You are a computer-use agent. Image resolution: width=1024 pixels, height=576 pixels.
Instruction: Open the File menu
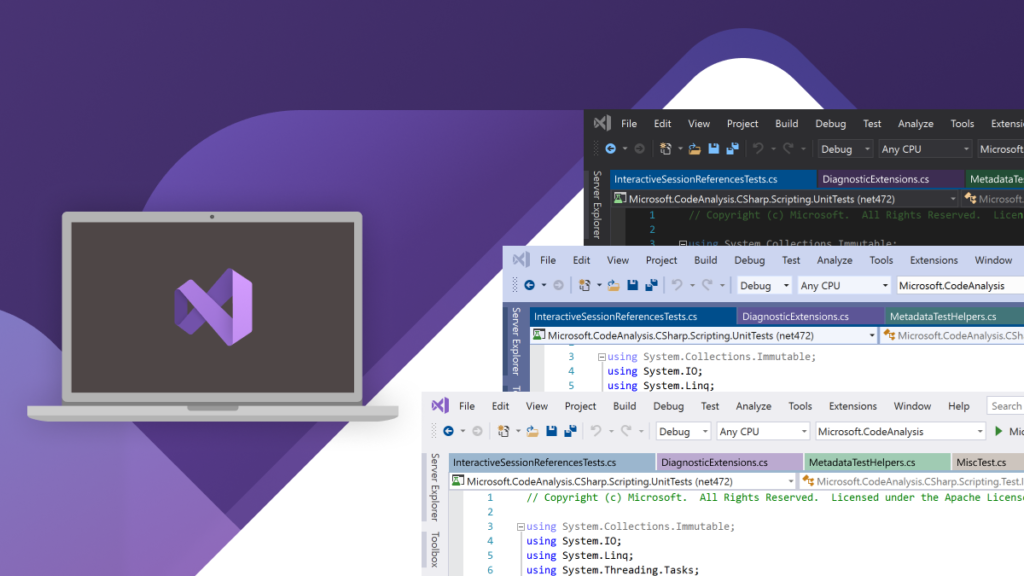[x=468, y=406]
